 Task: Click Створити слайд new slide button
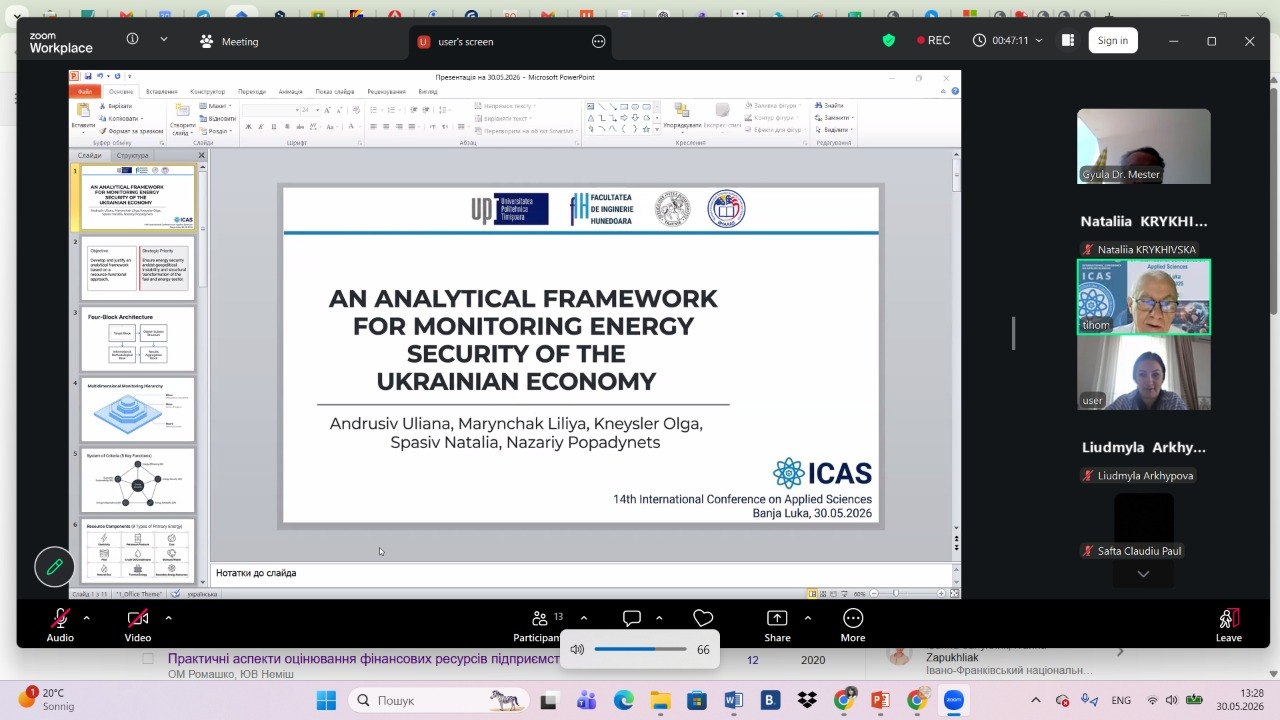181,119
